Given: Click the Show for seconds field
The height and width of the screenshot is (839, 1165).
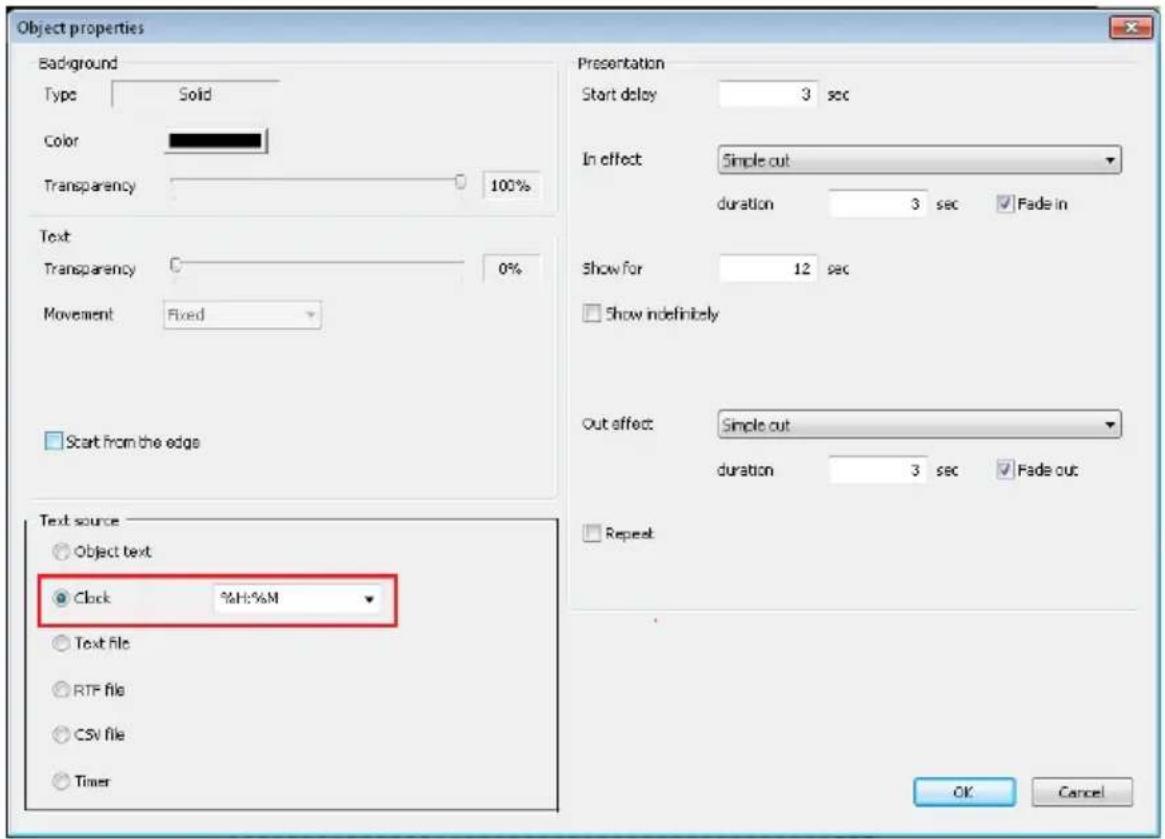Looking at the screenshot, I should click(x=768, y=269).
